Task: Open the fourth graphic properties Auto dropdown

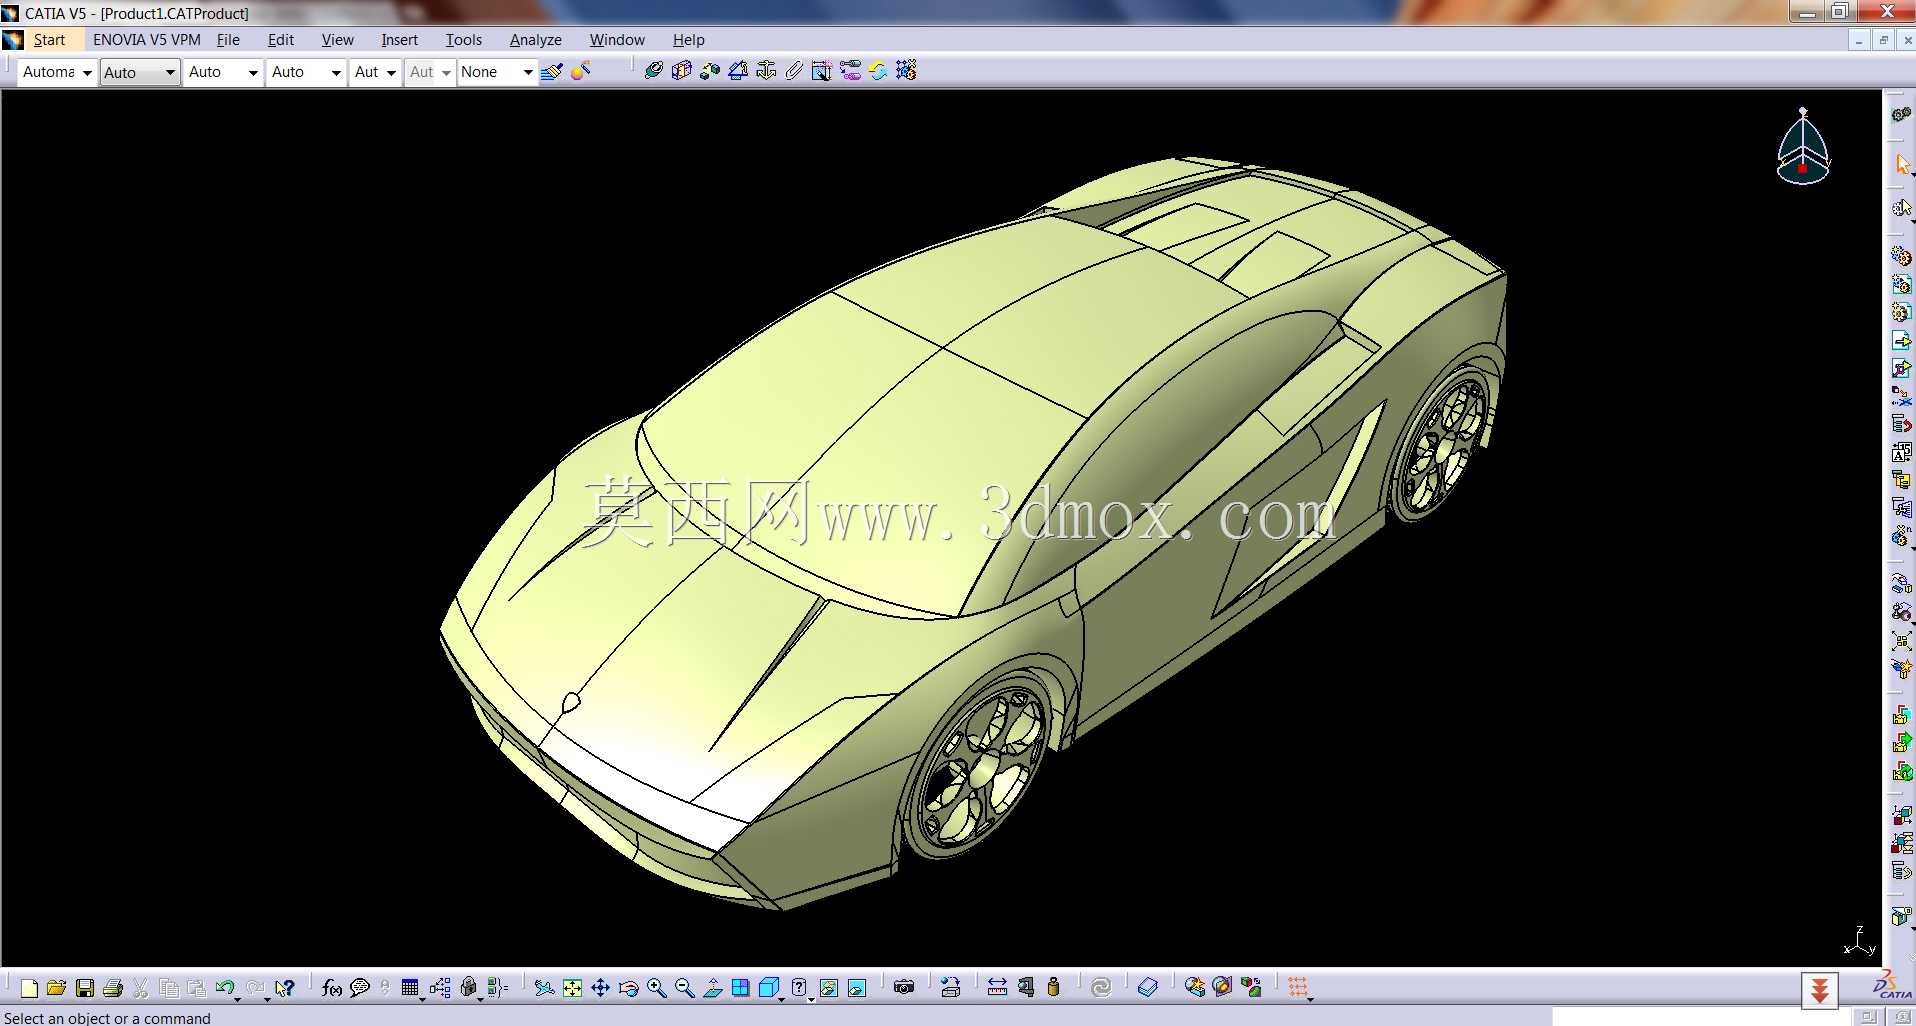Action: click(306, 72)
